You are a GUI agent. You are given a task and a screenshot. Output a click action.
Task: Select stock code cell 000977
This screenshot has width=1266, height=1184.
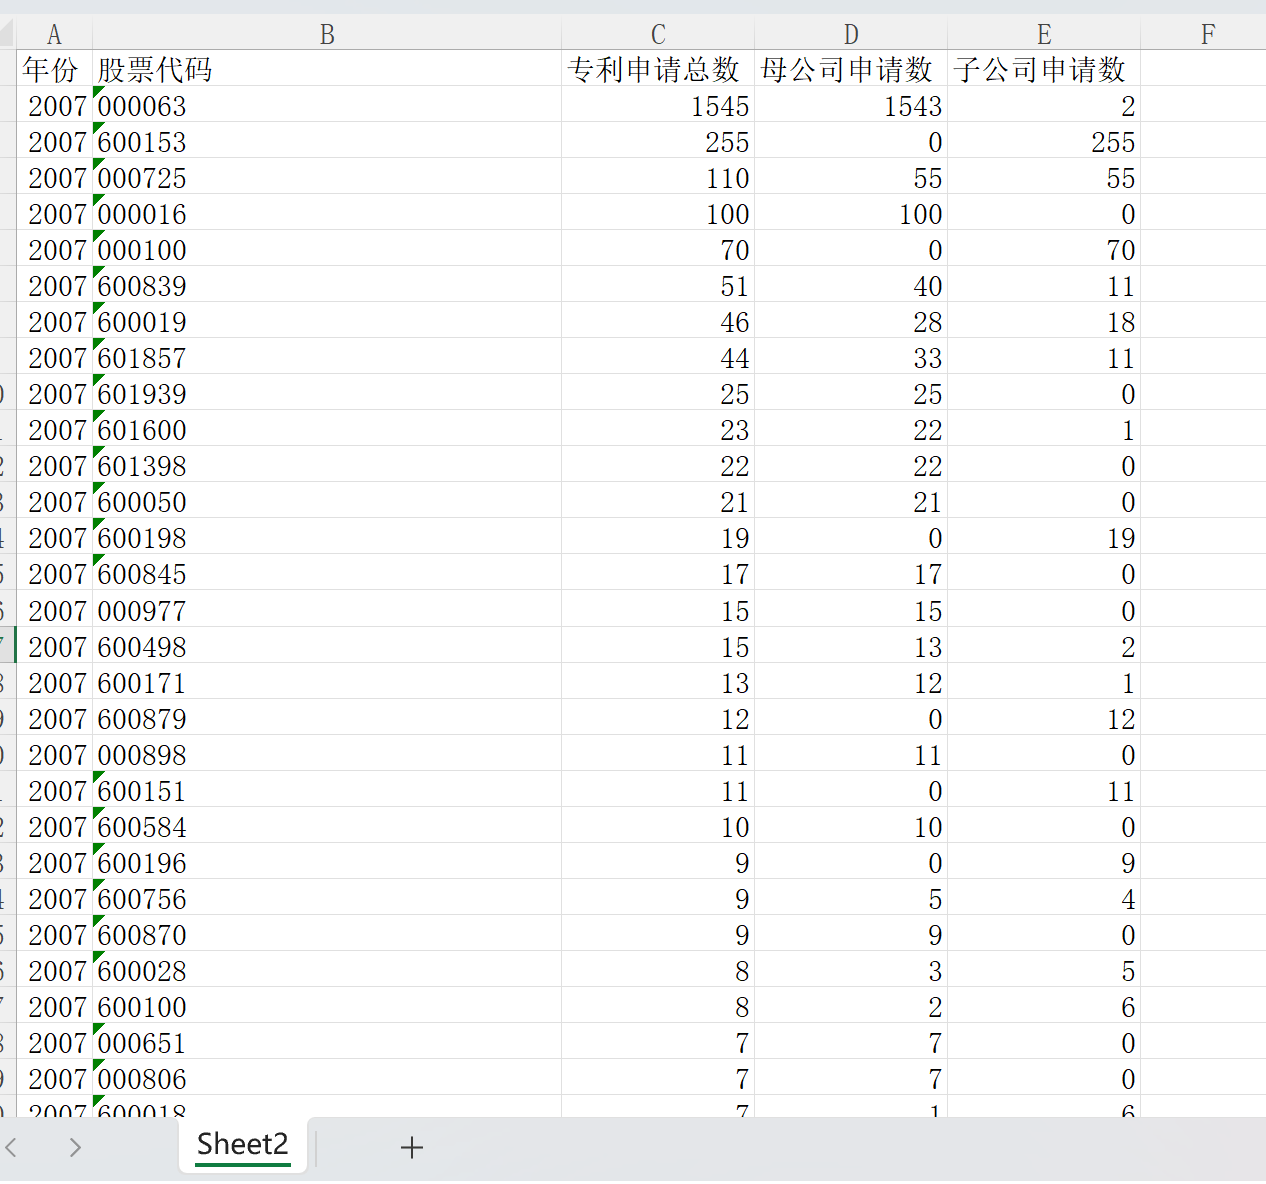click(x=327, y=609)
